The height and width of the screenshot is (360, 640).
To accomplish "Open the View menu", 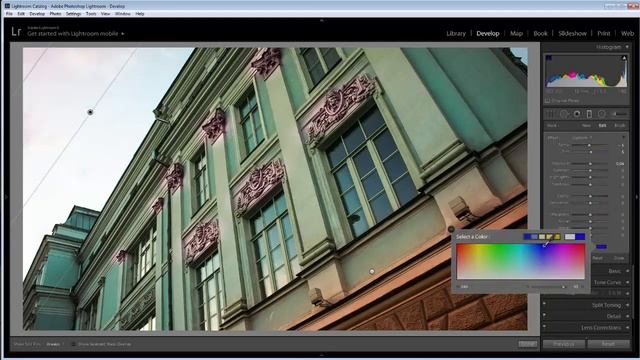I will pos(105,13).
